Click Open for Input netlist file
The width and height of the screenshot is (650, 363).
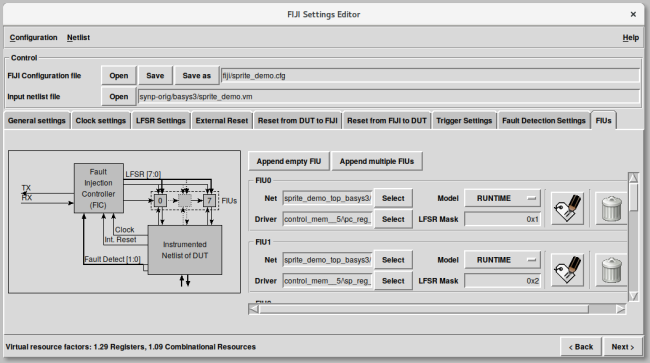pyautogui.click(x=119, y=97)
